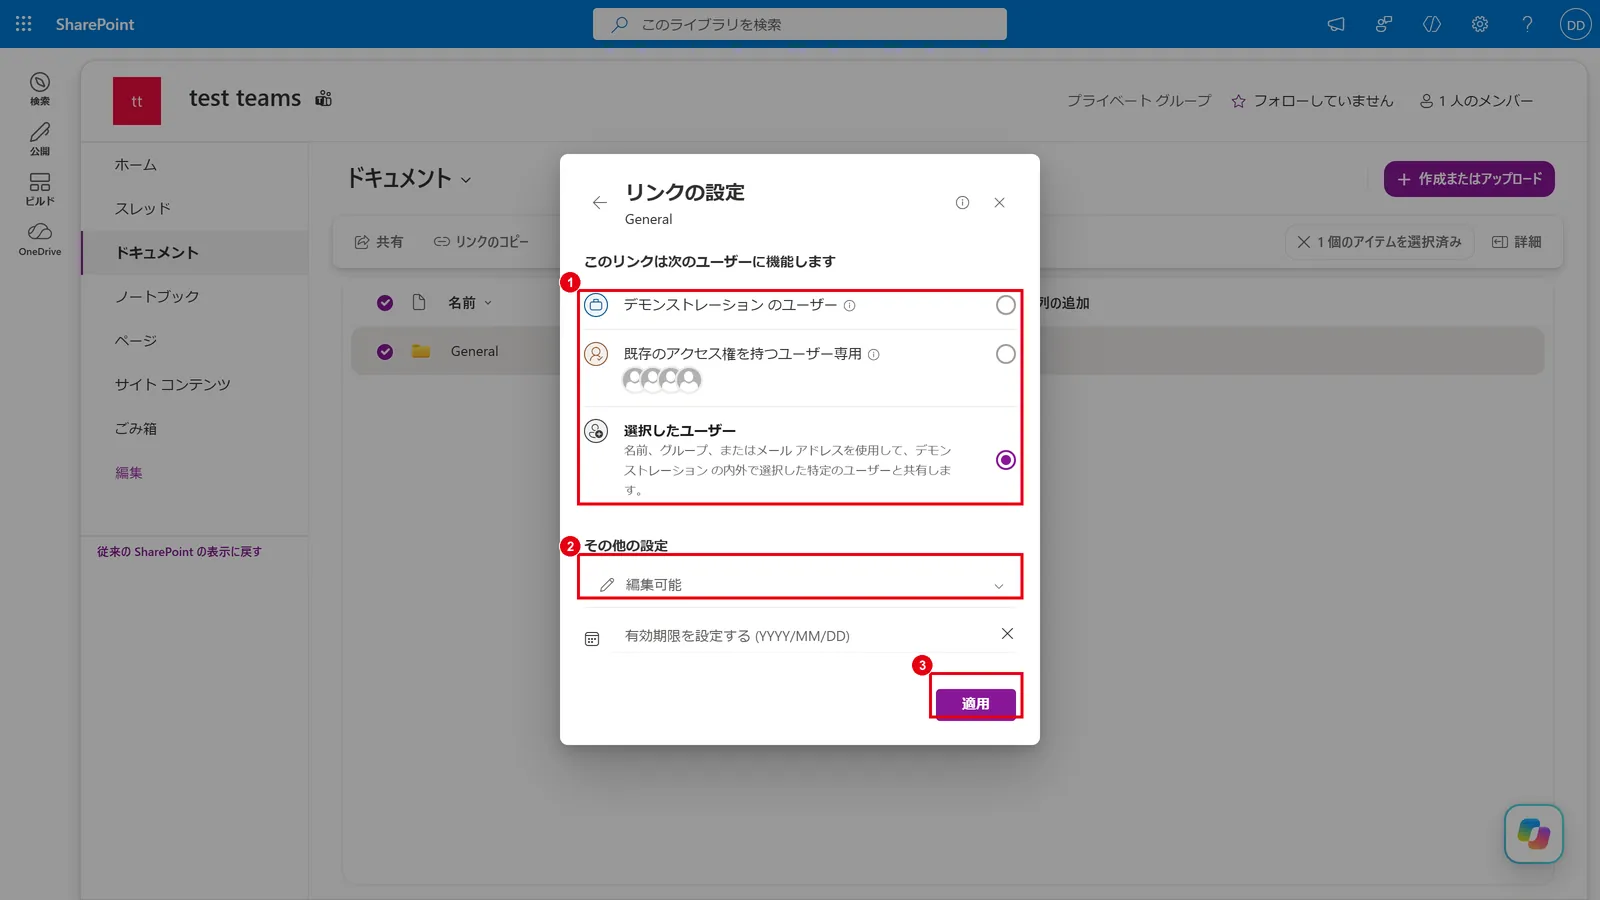Click the publish pencil icon in left rail
1600x900 pixels.
coord(40,138)
